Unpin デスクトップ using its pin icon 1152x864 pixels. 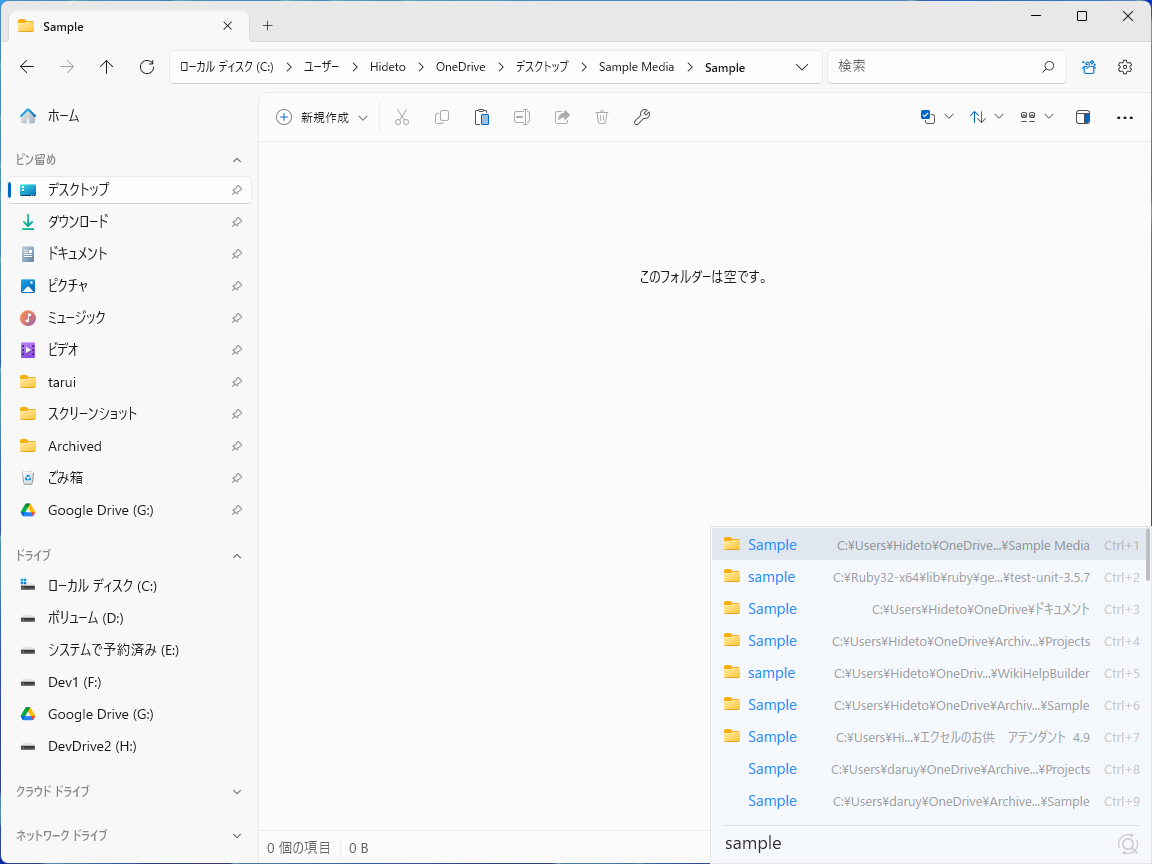click(237, 190)
